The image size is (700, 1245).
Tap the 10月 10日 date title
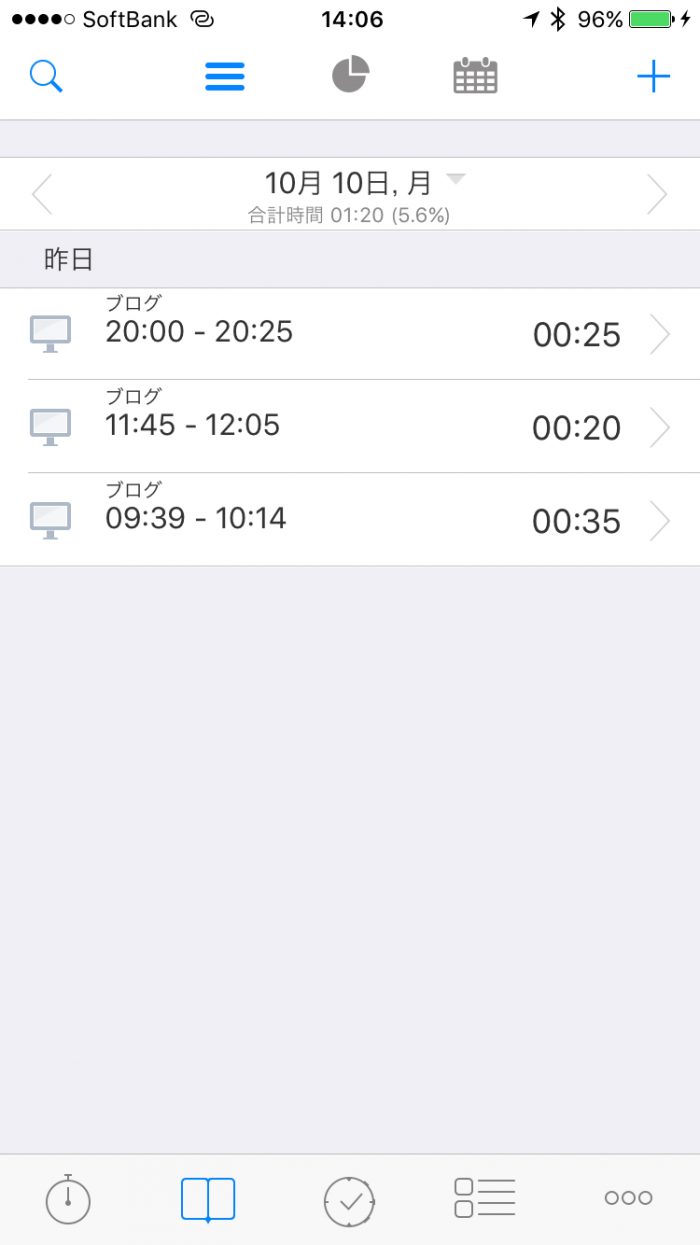347,183
